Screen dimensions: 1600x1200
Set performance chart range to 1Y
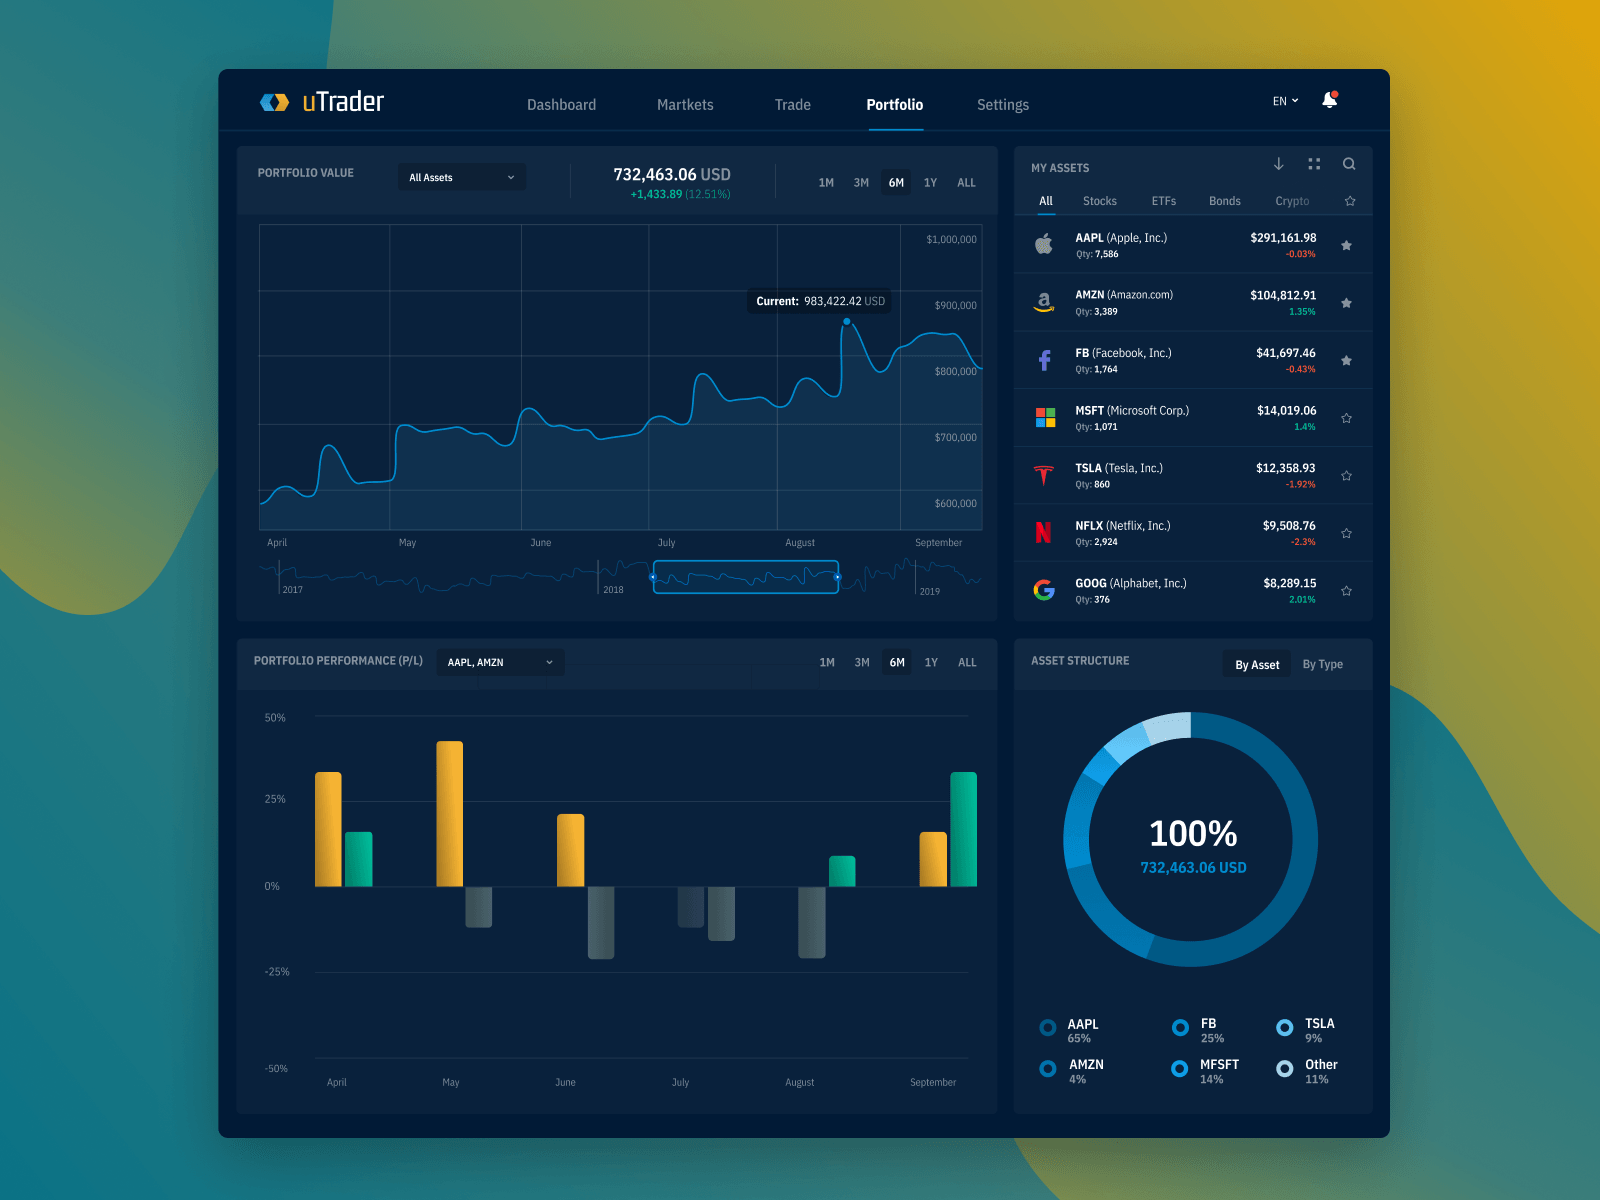click(x=931, y=663)
